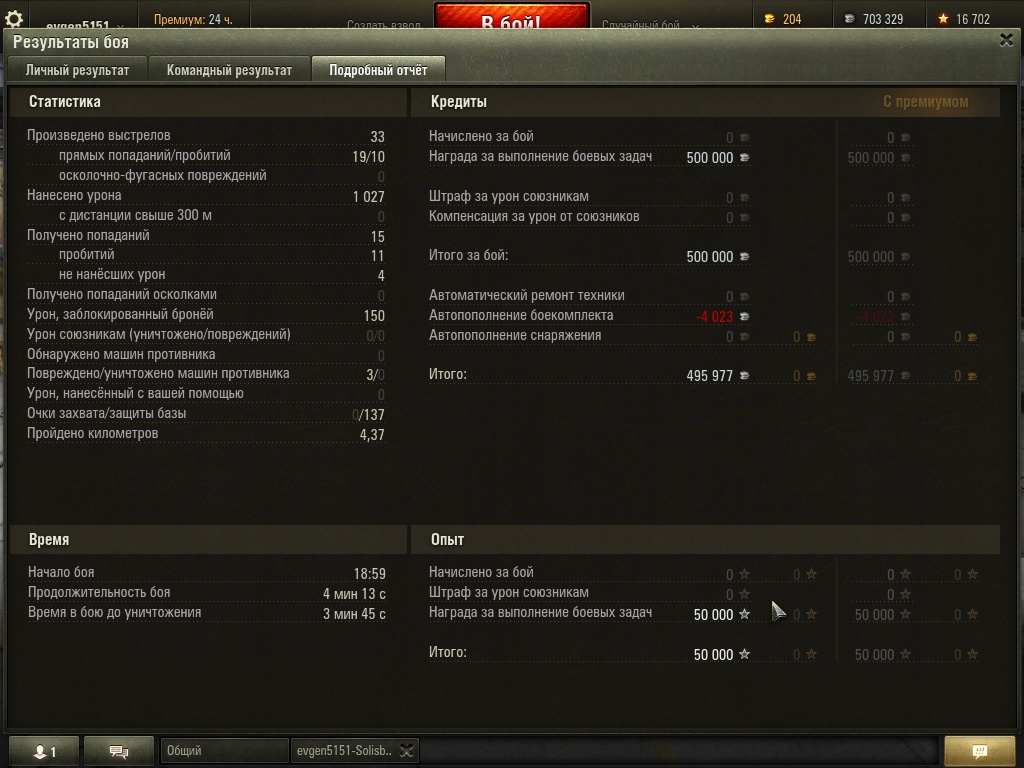1024x768 pixels.
Task: Click the Создать взвод button
Action: 384,25
